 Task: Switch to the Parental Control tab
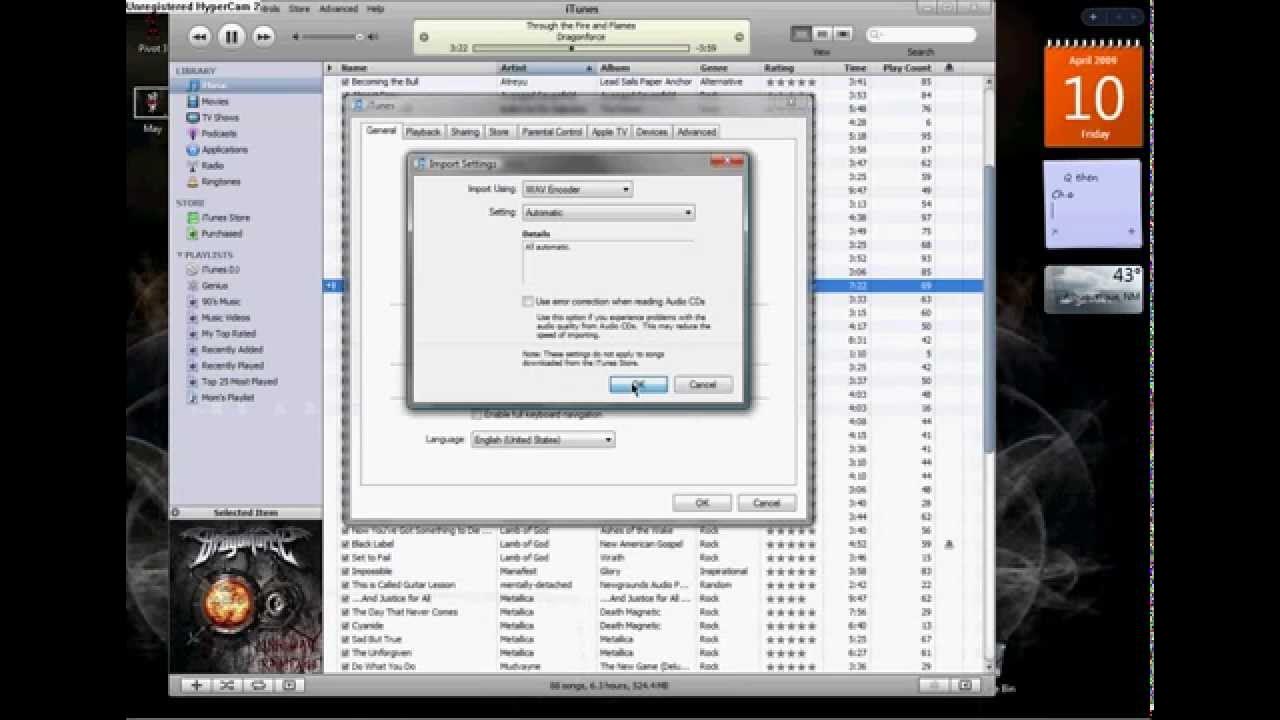click(x=551, y=132)
